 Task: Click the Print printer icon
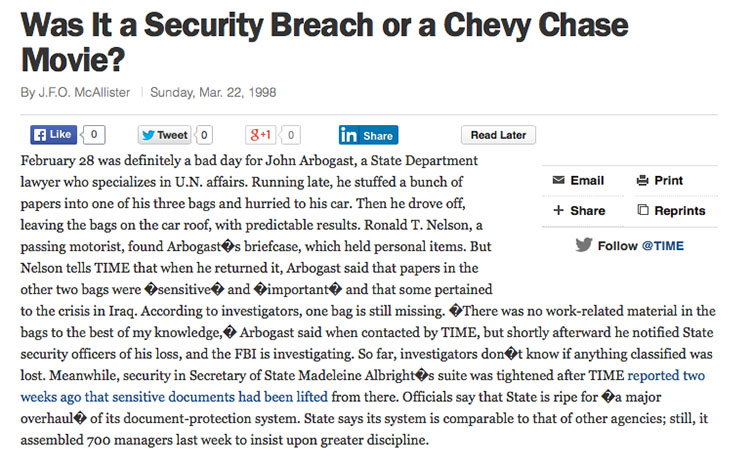click(x=643, y=181)
